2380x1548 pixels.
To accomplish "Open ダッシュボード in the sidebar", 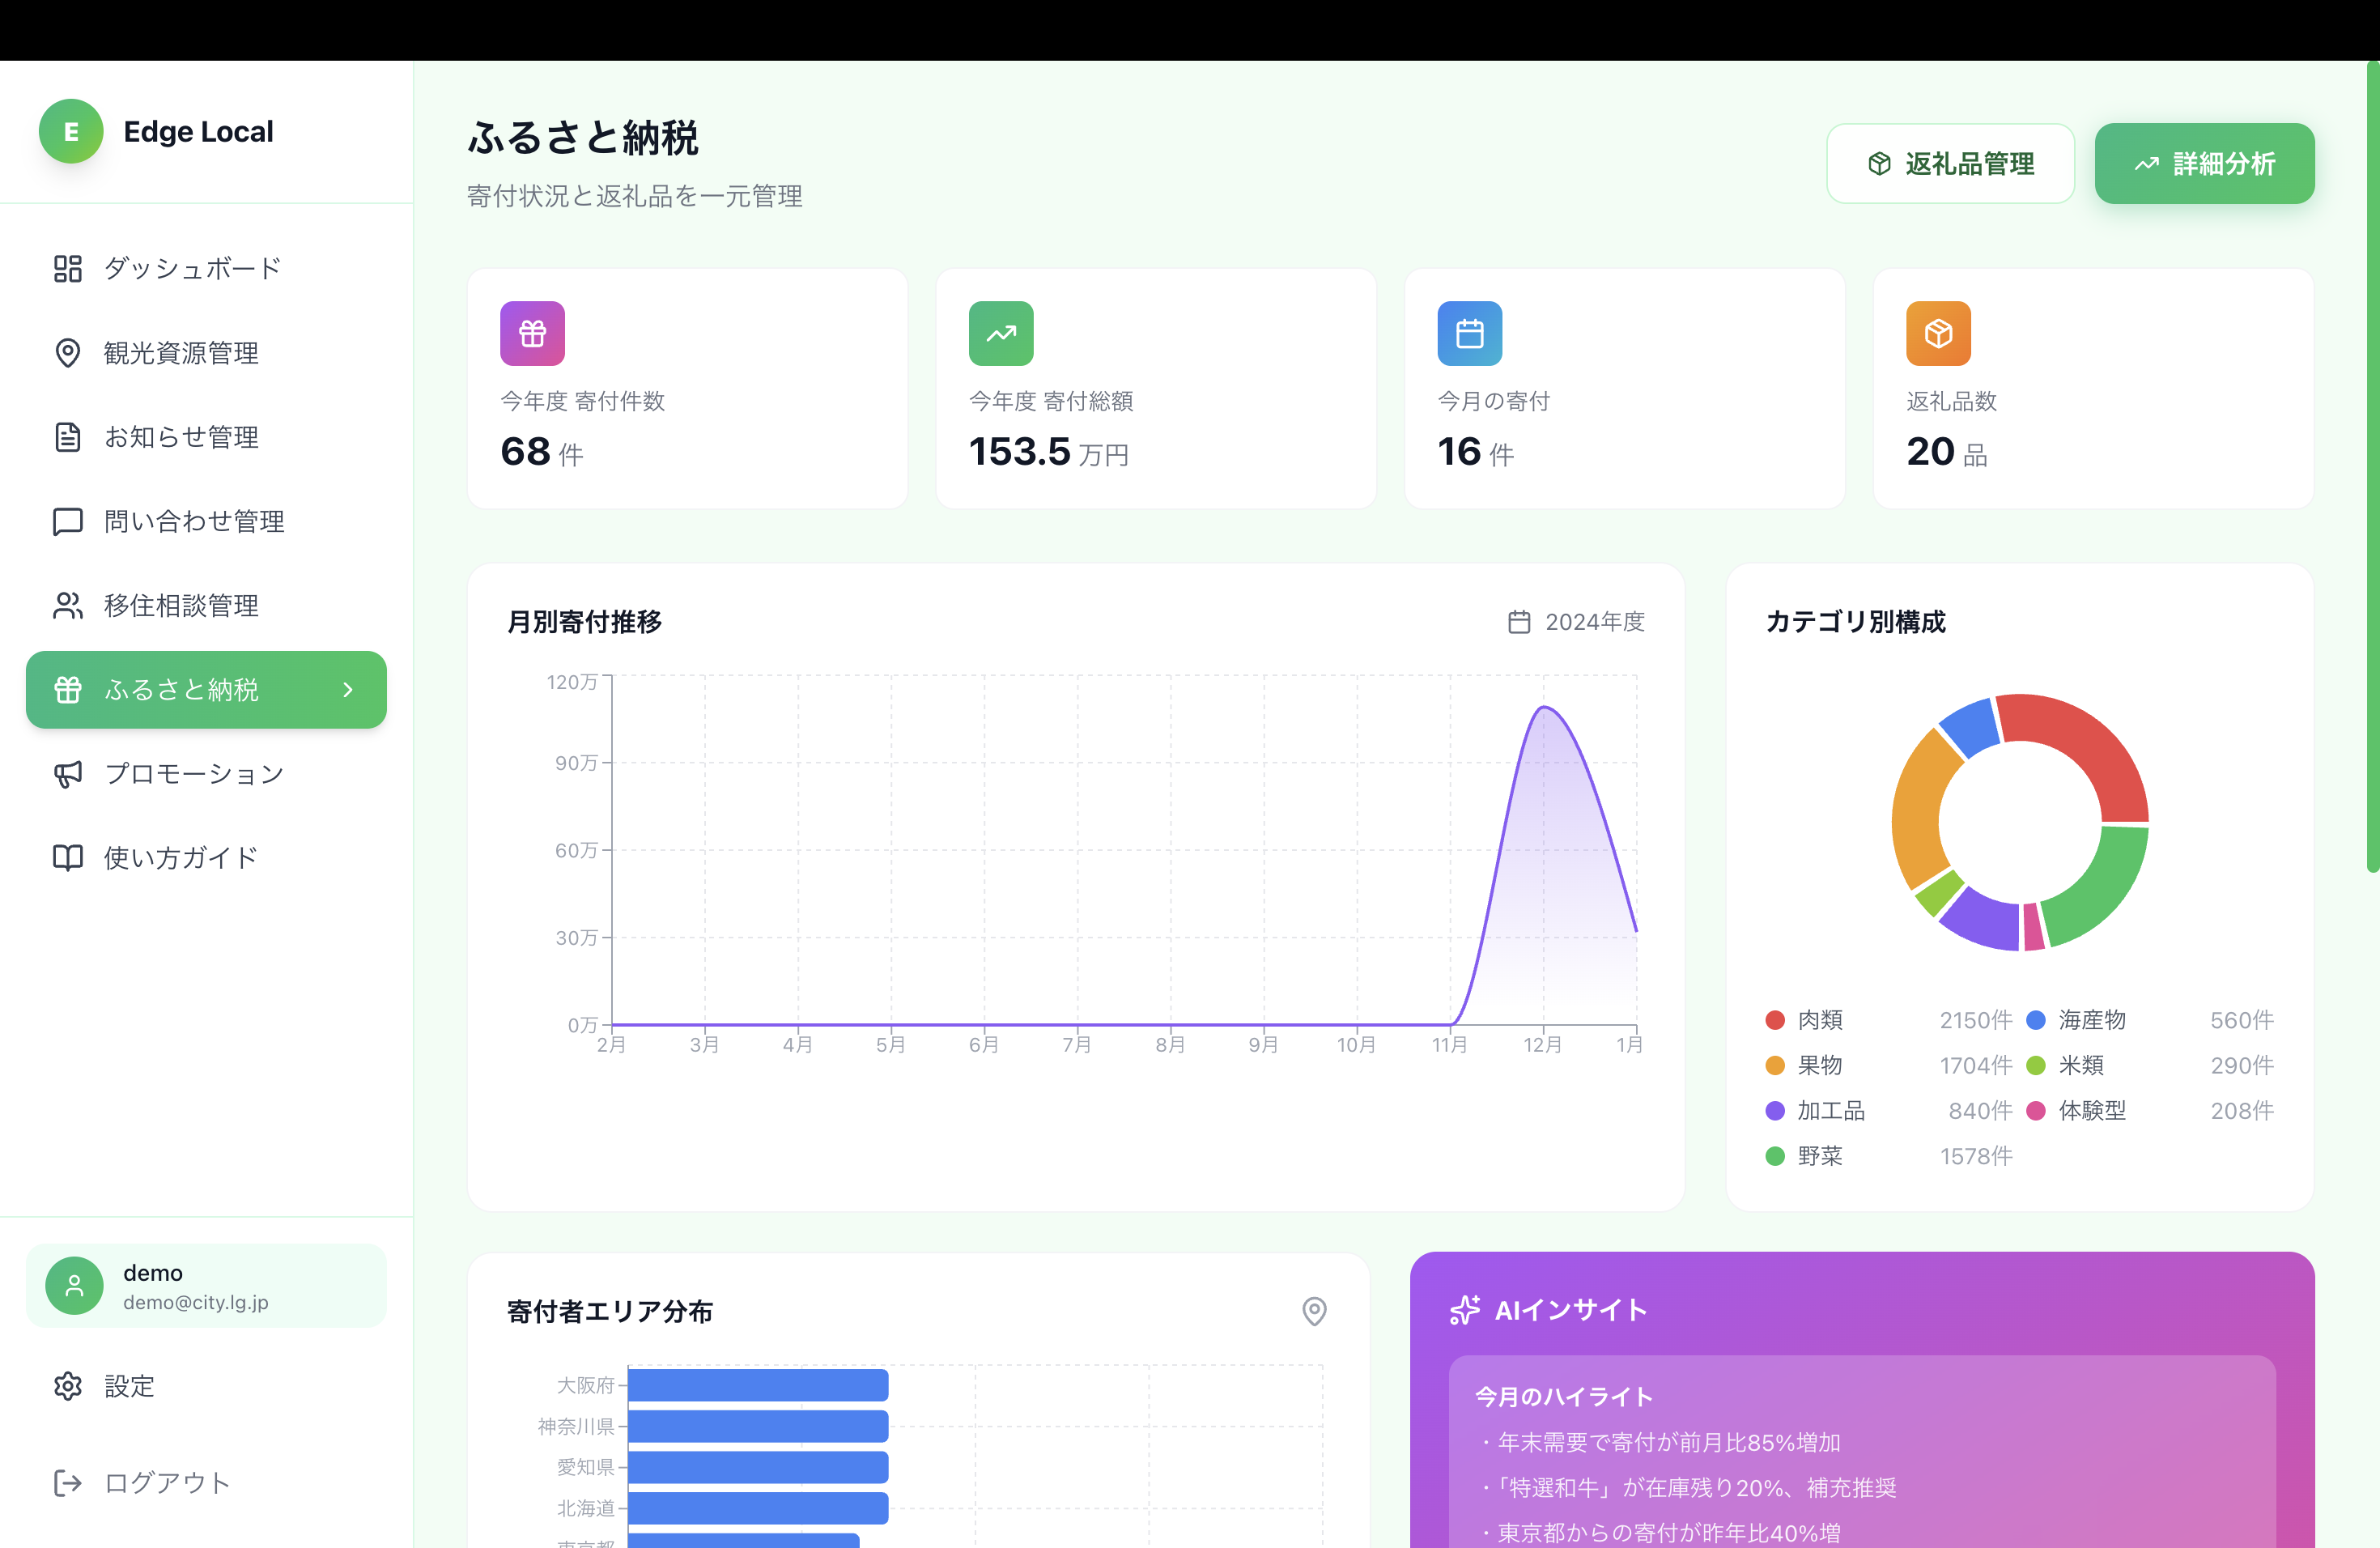I will (x=192, y=268).
